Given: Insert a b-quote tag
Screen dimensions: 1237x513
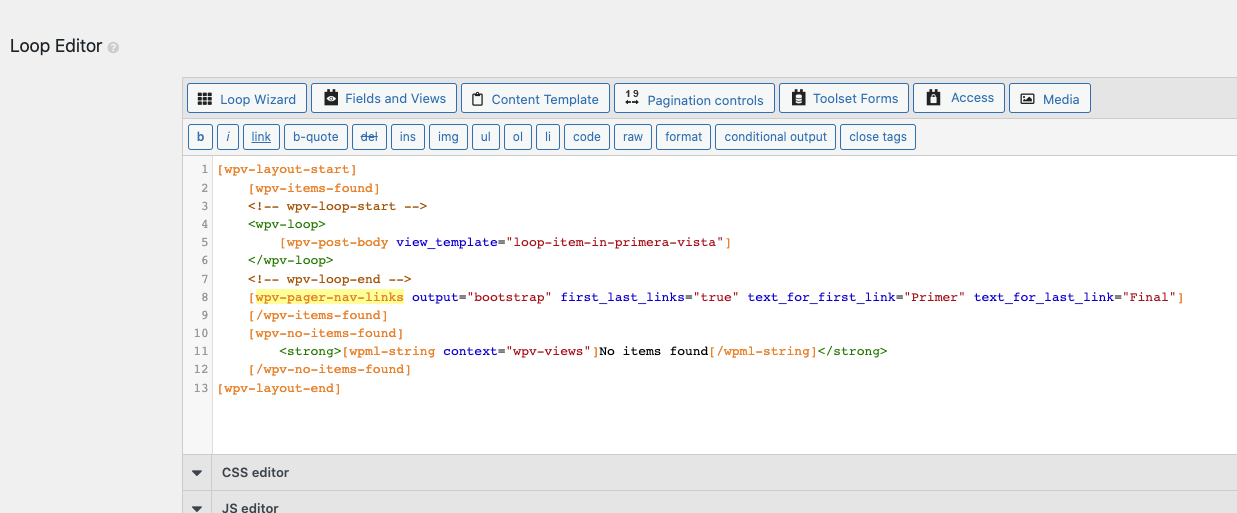Looking at the screenshot, I should click(315, 137).
